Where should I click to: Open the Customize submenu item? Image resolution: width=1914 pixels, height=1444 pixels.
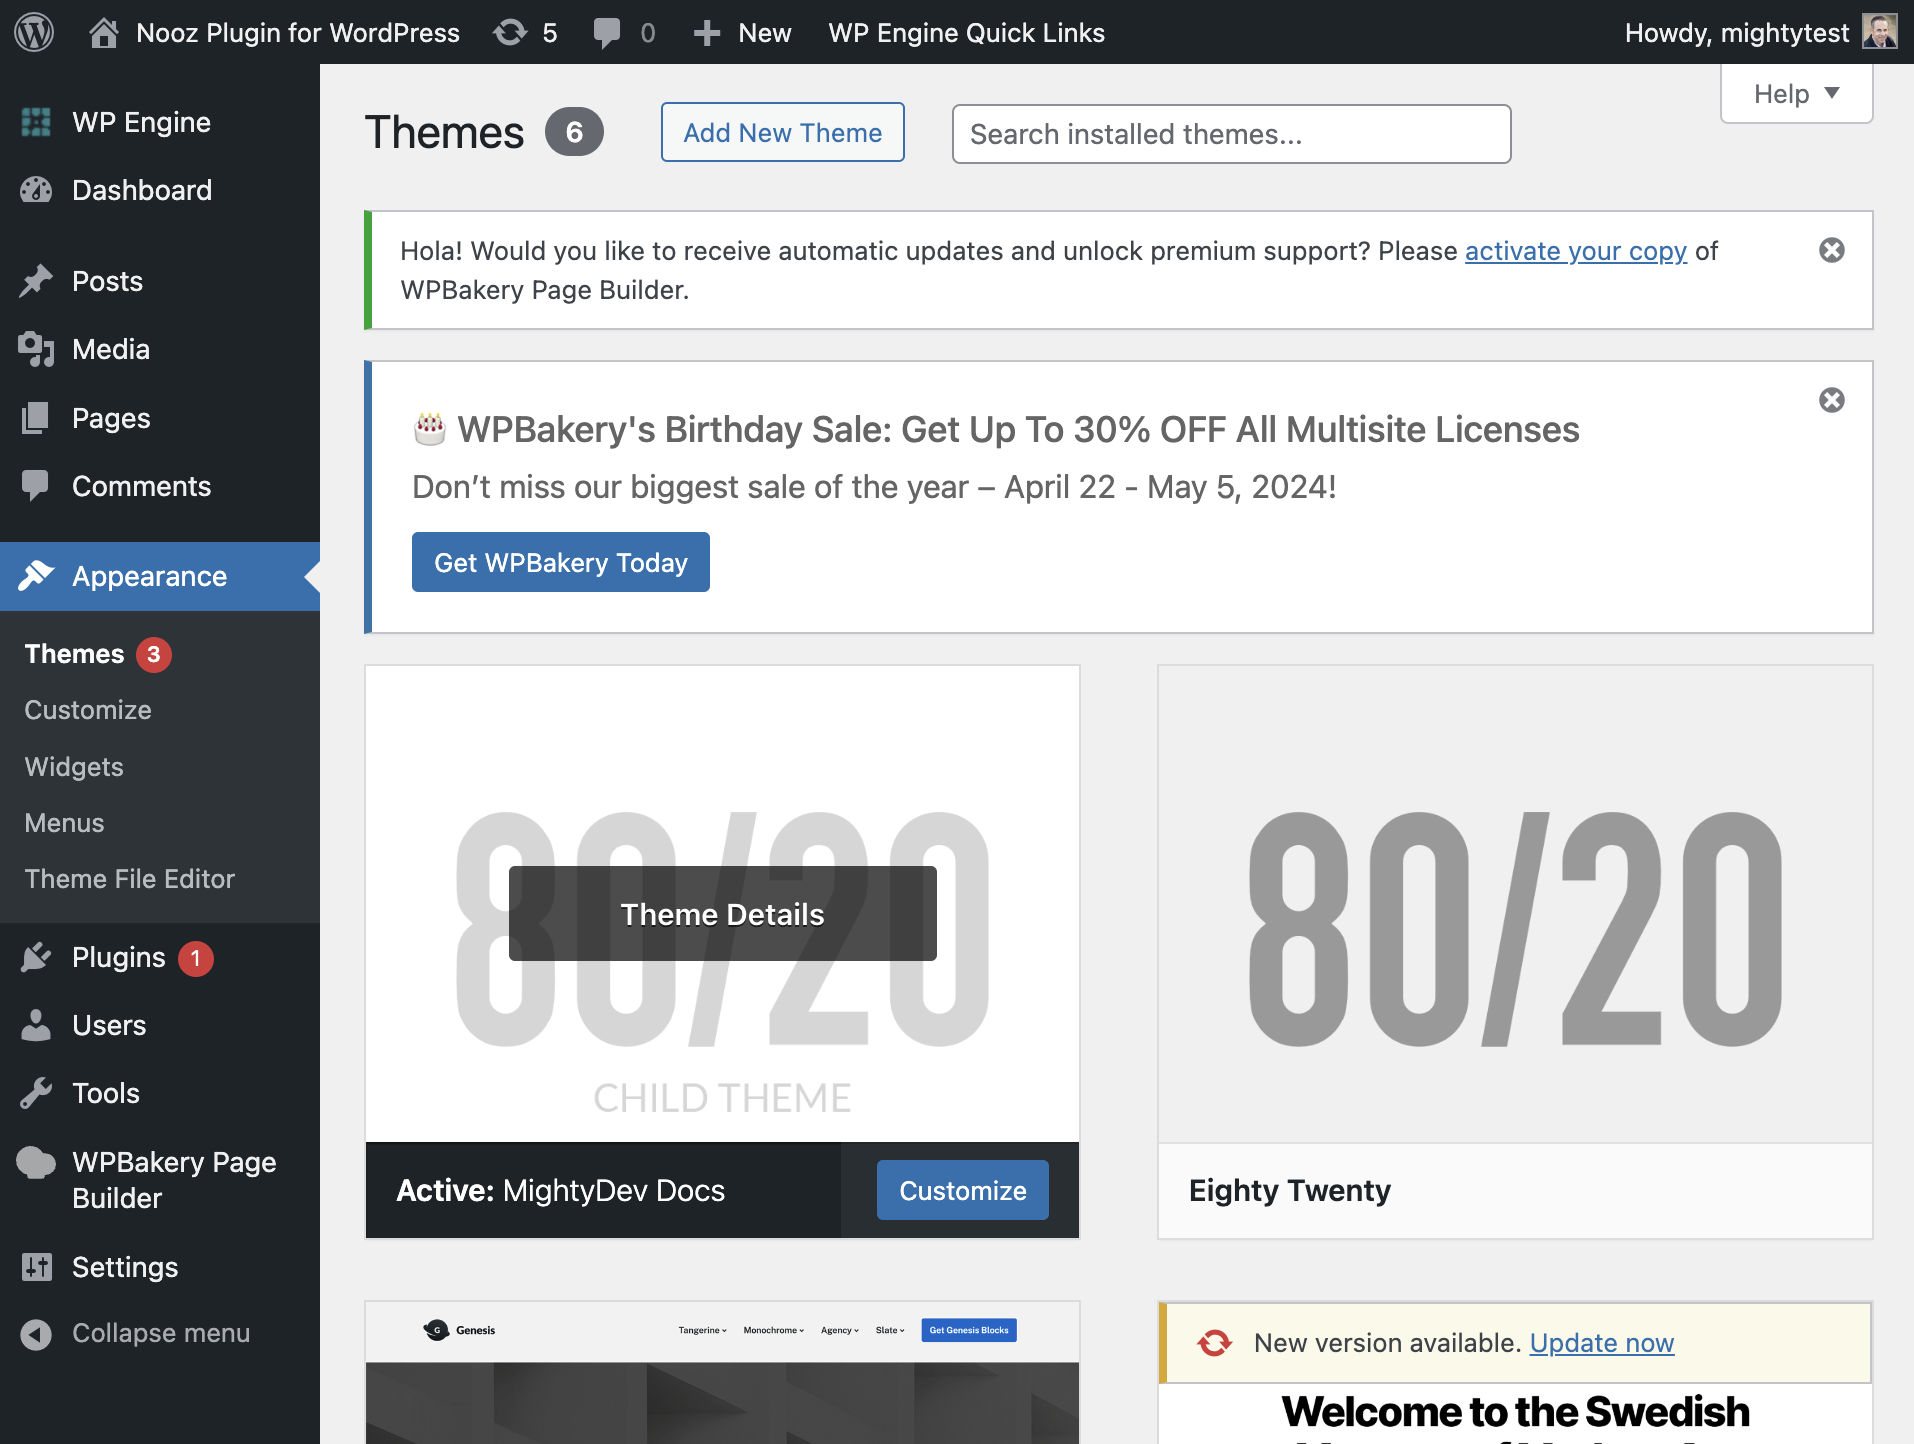pyautogui.click(x=88, y=710)
